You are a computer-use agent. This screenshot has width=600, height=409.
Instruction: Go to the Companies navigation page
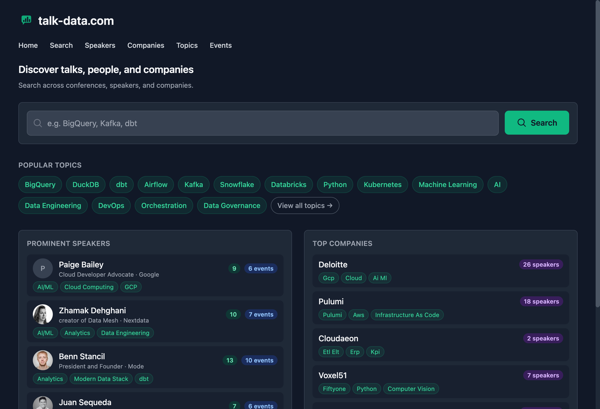[x=145, y=45]
